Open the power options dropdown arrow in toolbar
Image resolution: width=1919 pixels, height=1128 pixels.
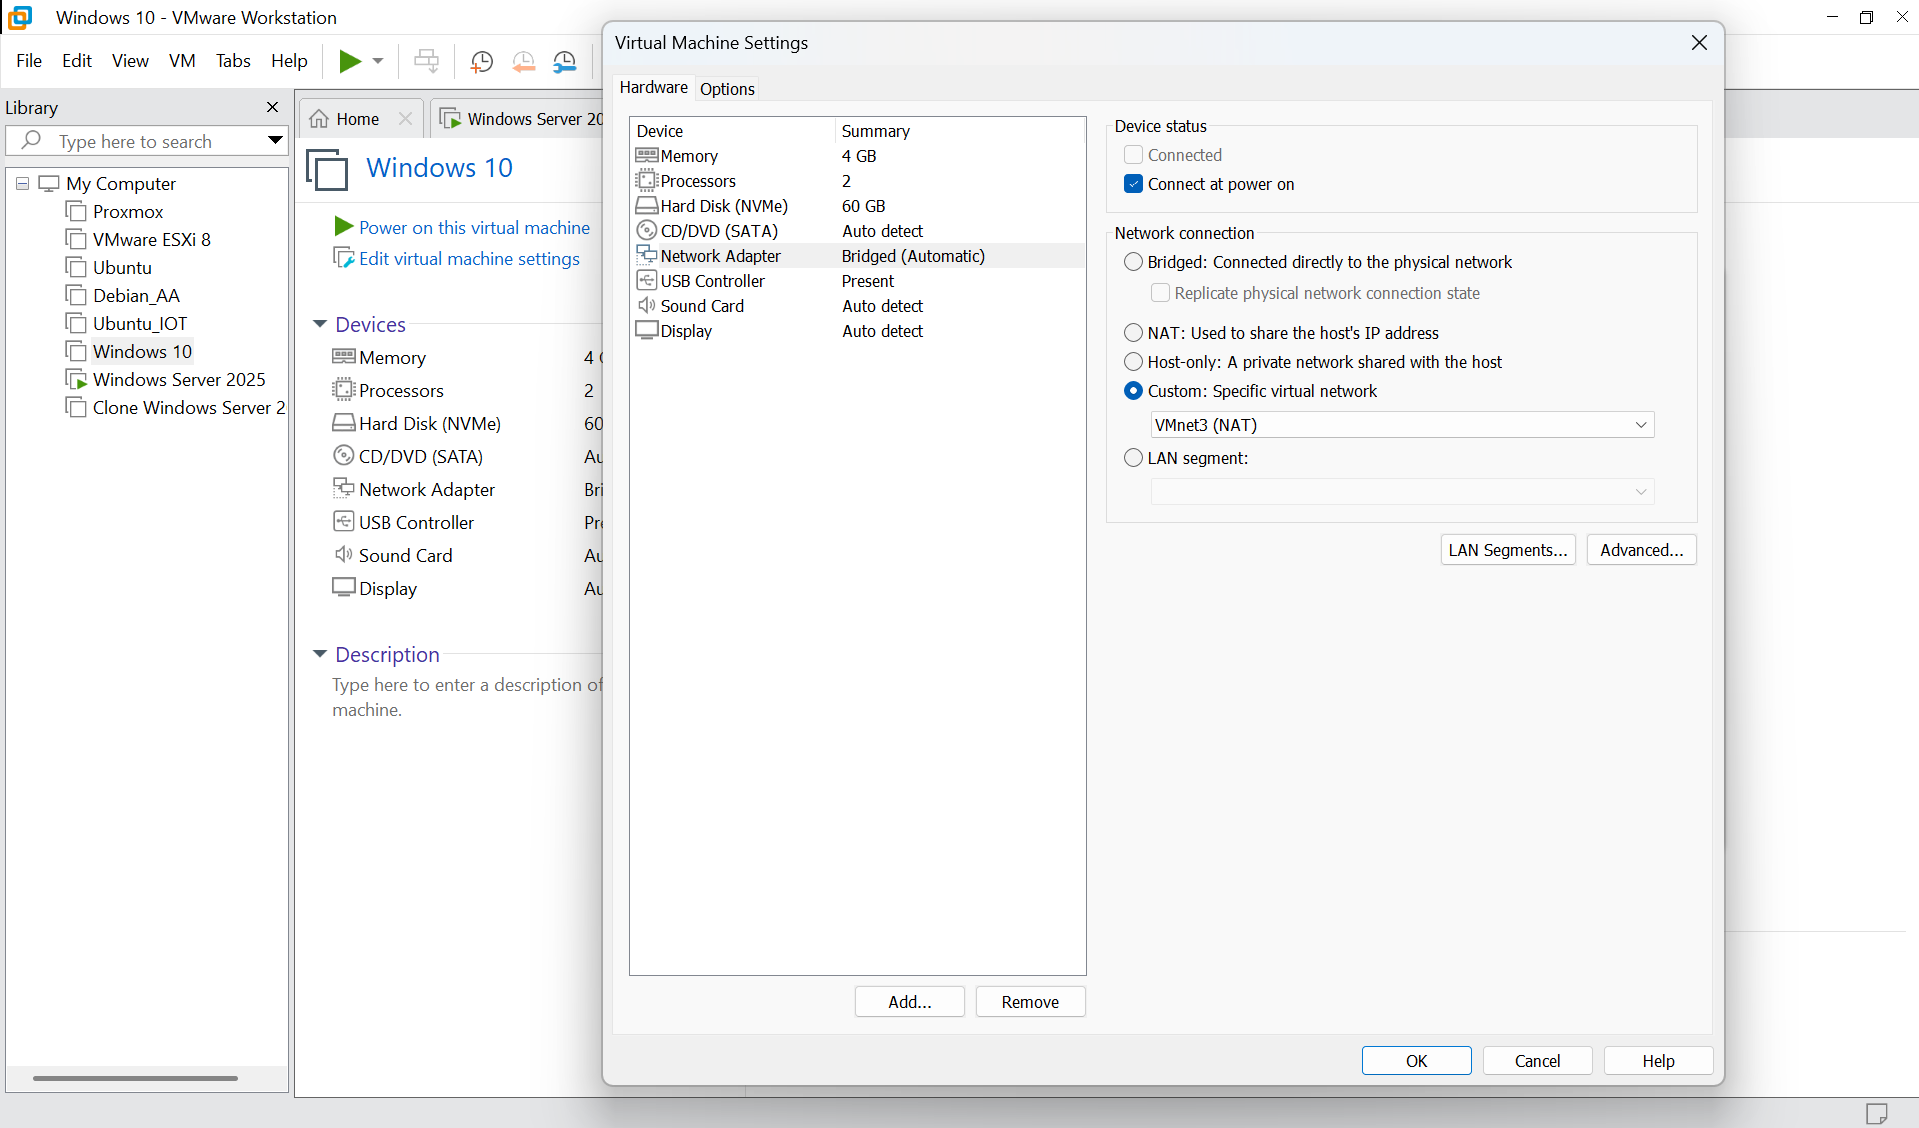pyautogui.click(x=378, y=61)
